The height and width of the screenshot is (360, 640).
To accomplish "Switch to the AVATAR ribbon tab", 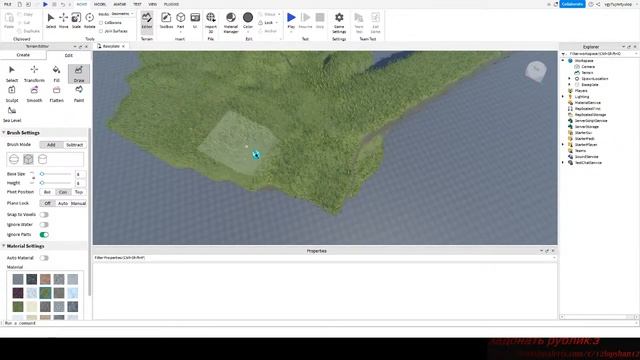I will [120, 4].
